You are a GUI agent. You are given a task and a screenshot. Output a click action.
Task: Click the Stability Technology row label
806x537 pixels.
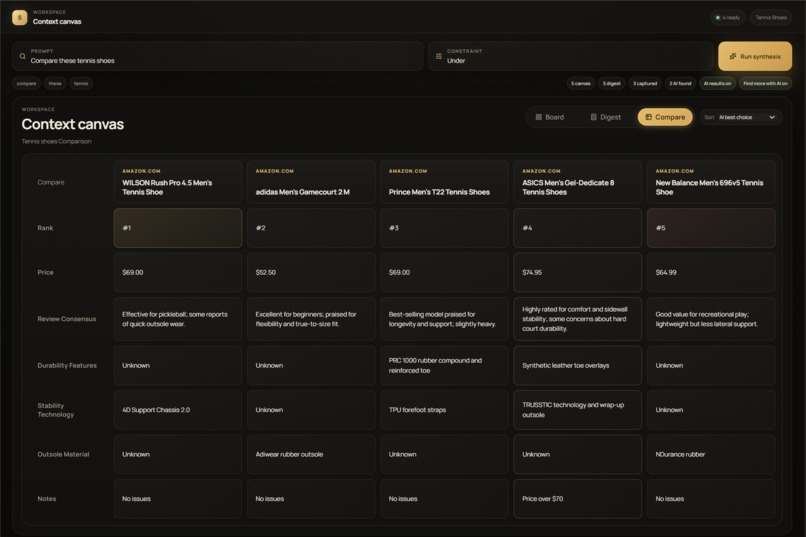click(56, 410)
